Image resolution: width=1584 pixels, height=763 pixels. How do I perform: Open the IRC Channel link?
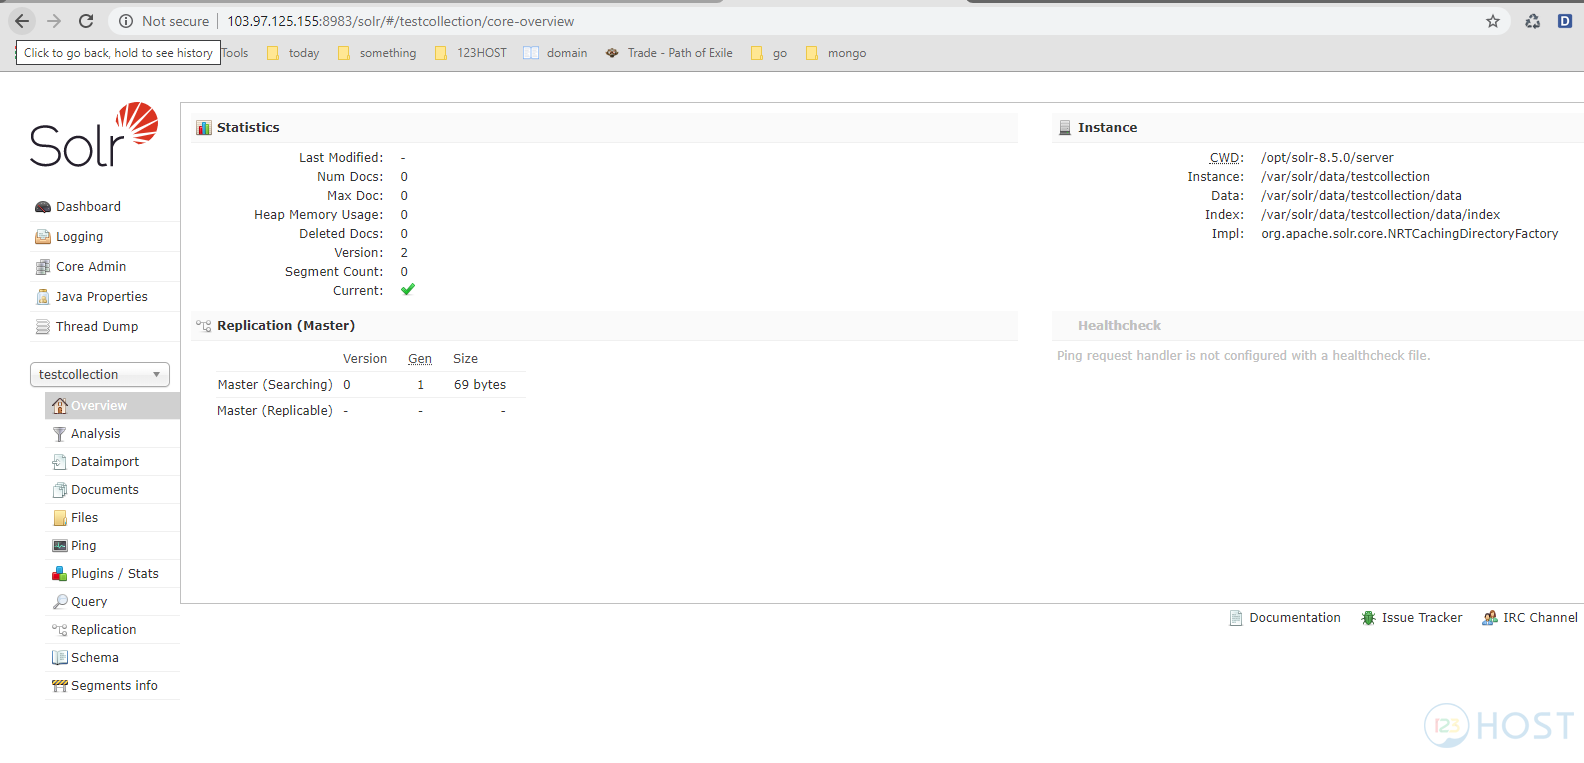(1540, 618)
